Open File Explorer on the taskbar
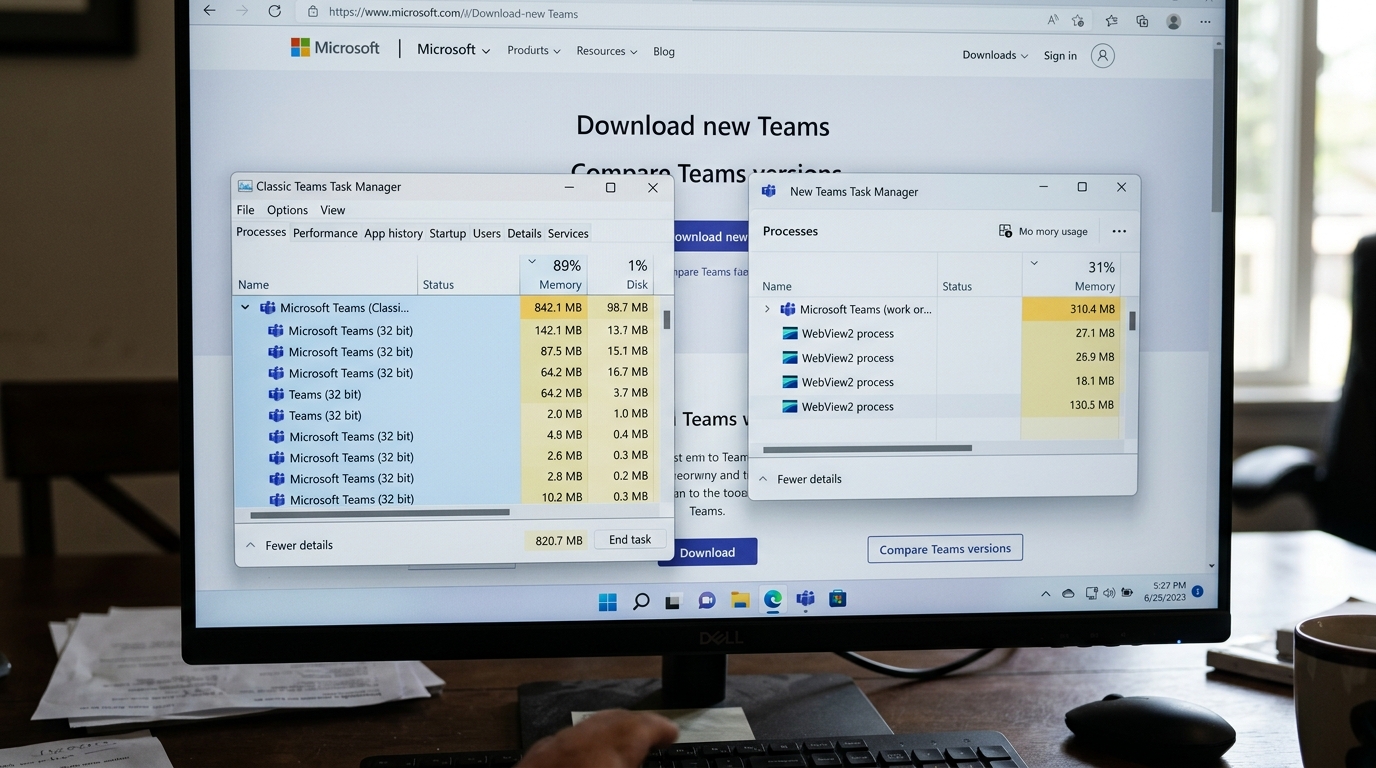The height and width of the screenshot is (768, 1376). click(x=740, y=600)
